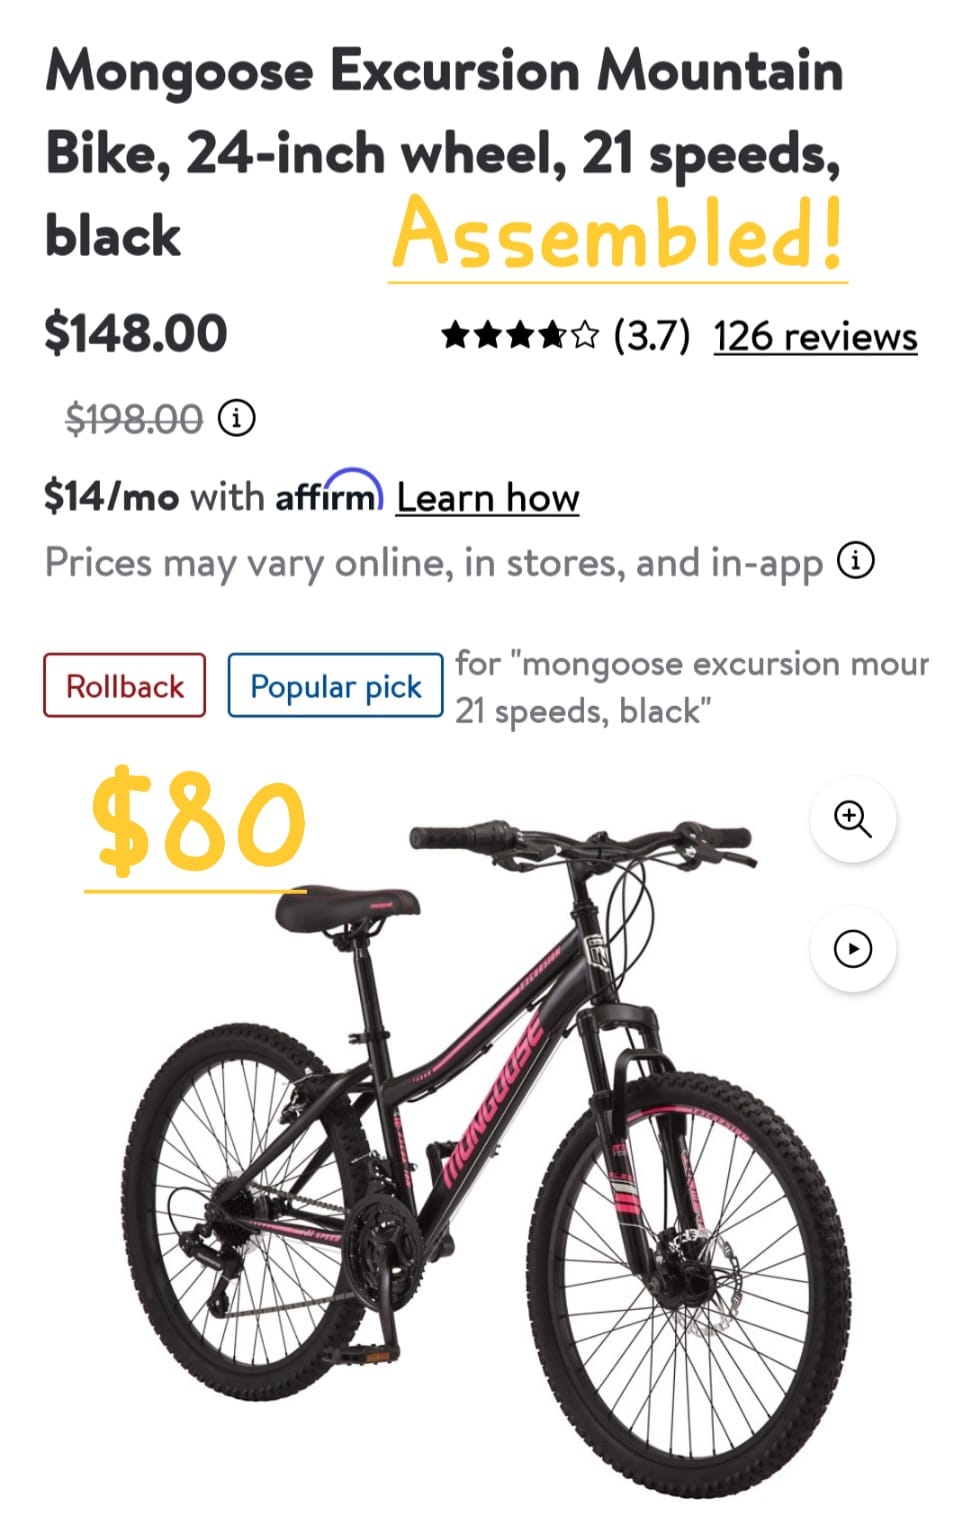Click the yellow 'Assembled!' handwritten note
This screenshot has height=1517, width=972.
(618, 234)
